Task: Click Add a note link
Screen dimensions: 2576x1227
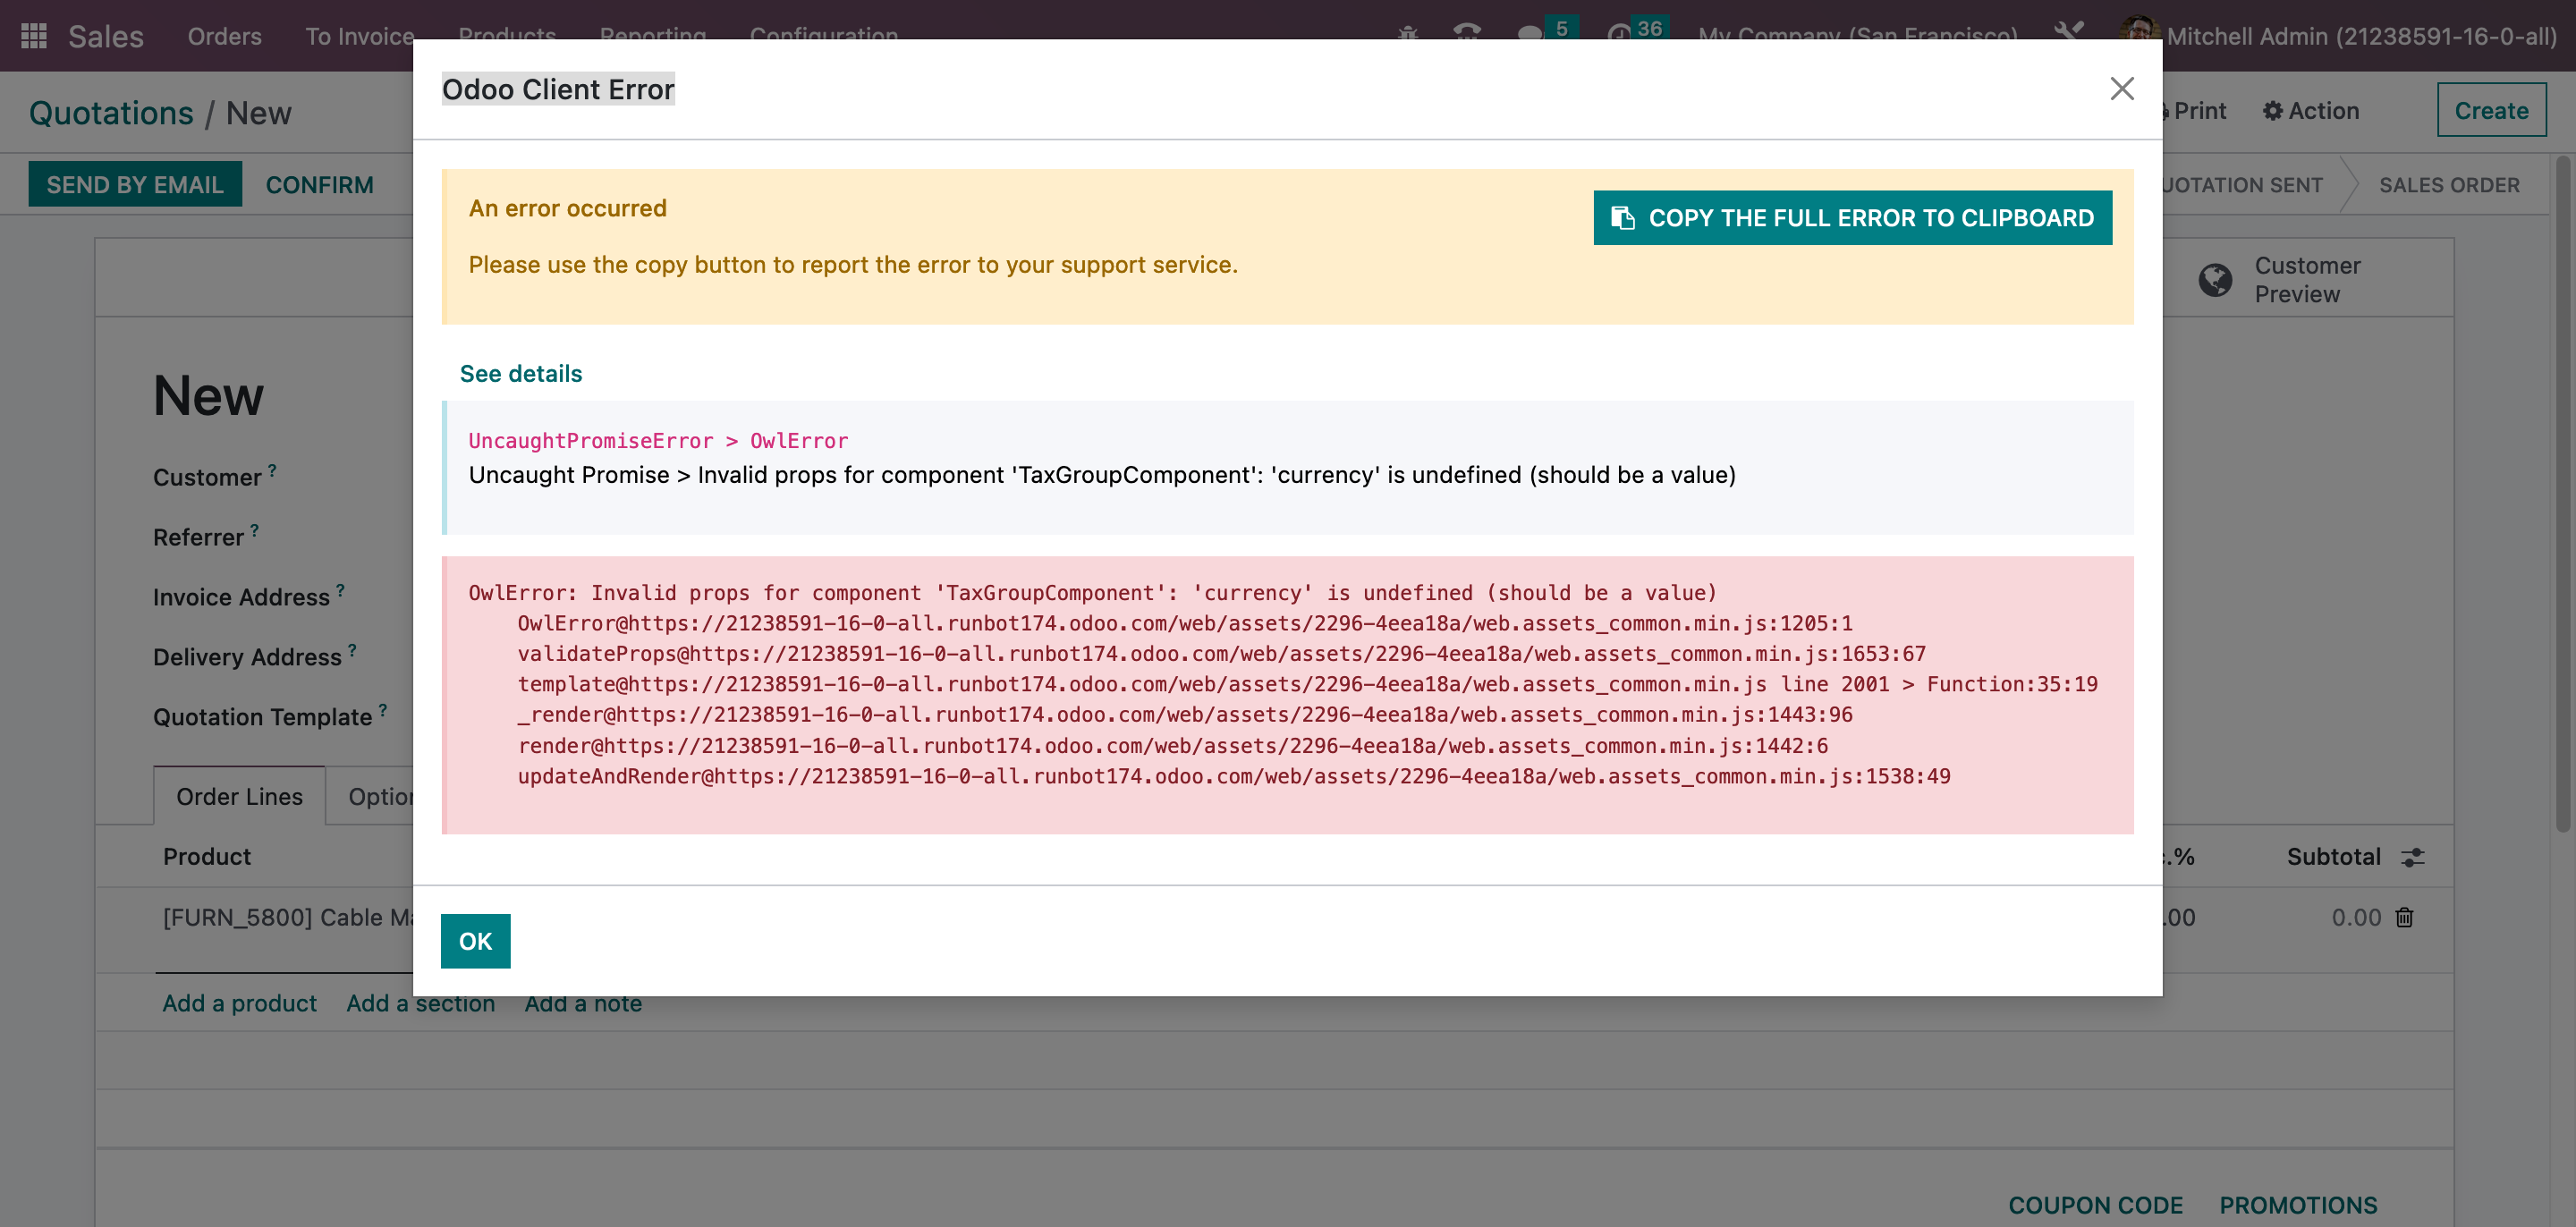Action: coord(583,1005)
